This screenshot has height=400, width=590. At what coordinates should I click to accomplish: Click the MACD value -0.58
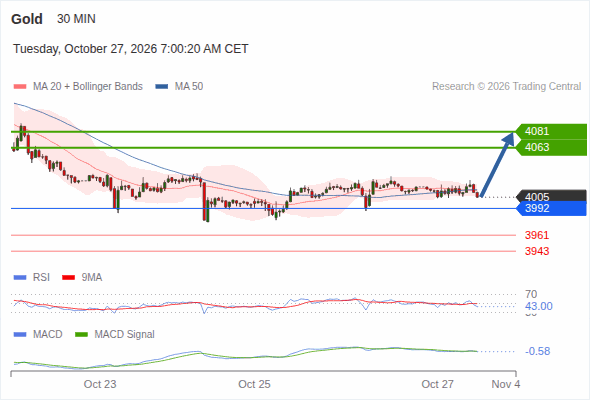[538, 351]
